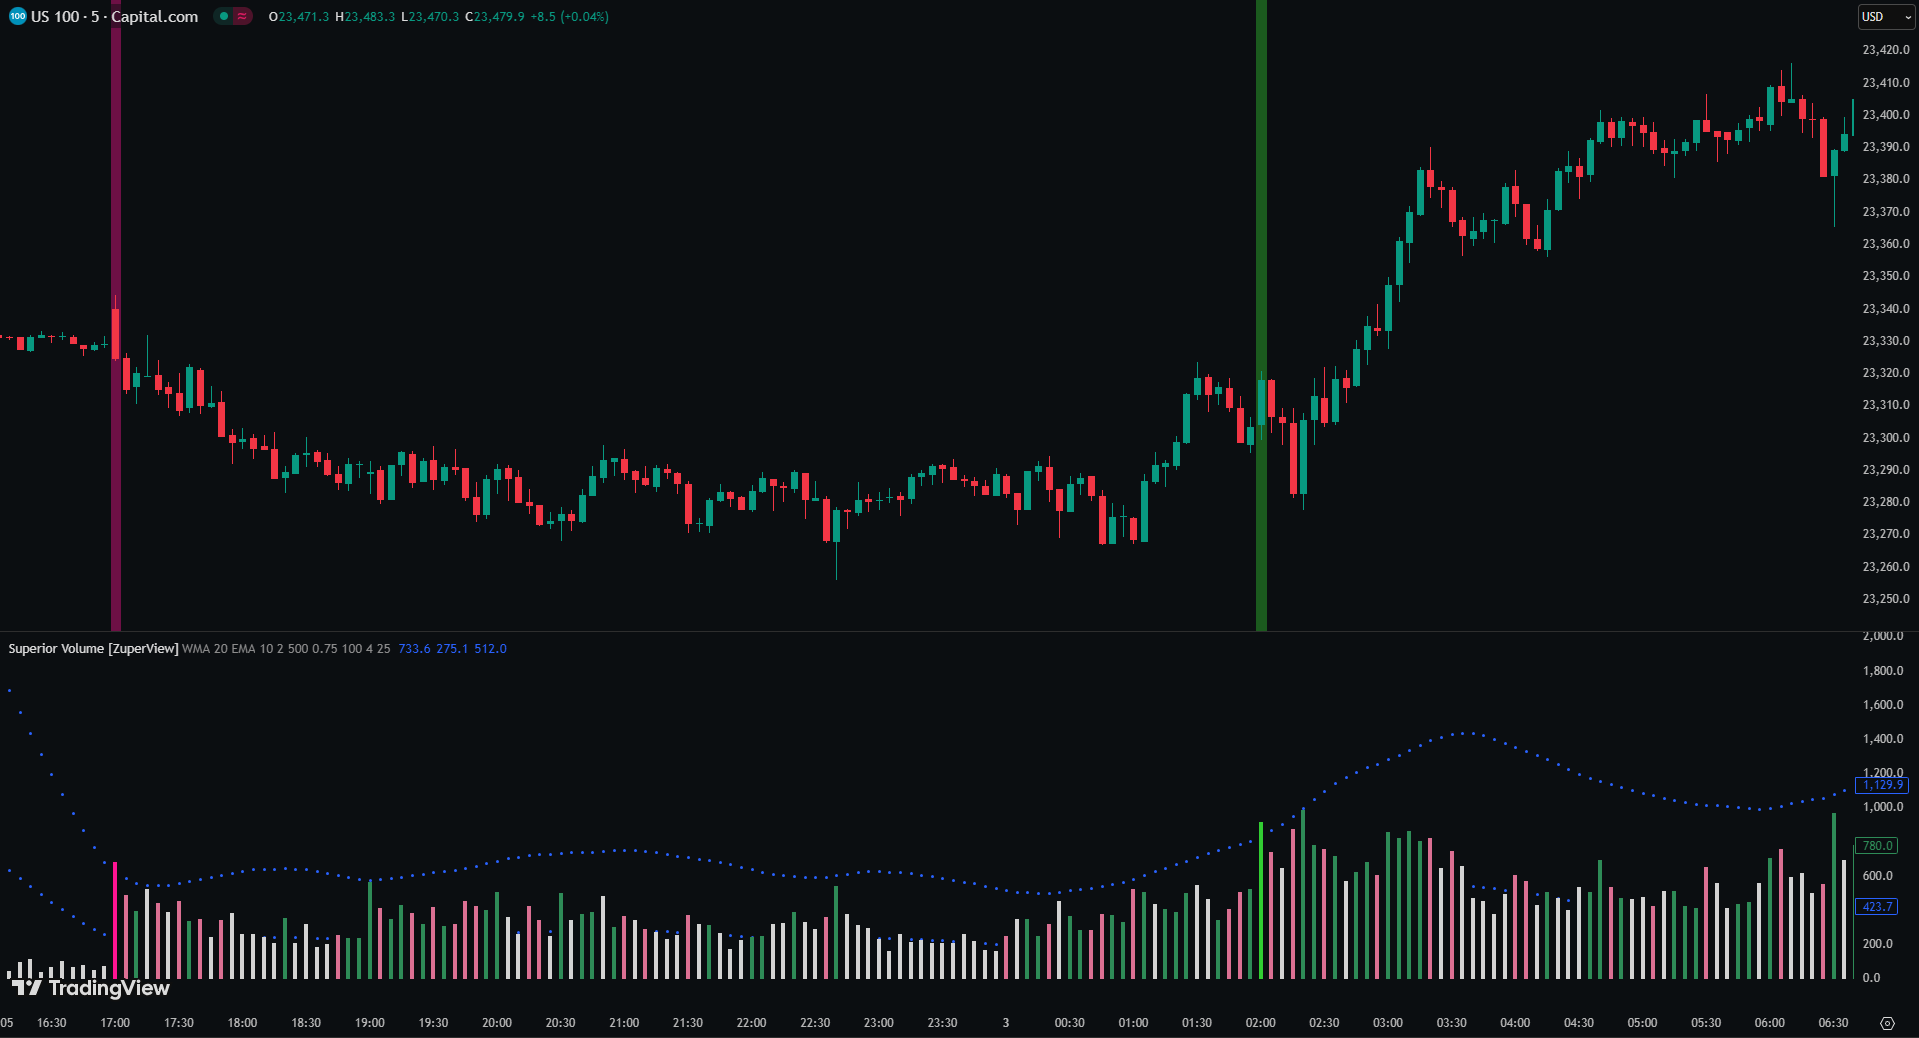Click the 17:00 label on time axis
1919x1038 pixels.
pyautogui.click(x=115, y=1023)
